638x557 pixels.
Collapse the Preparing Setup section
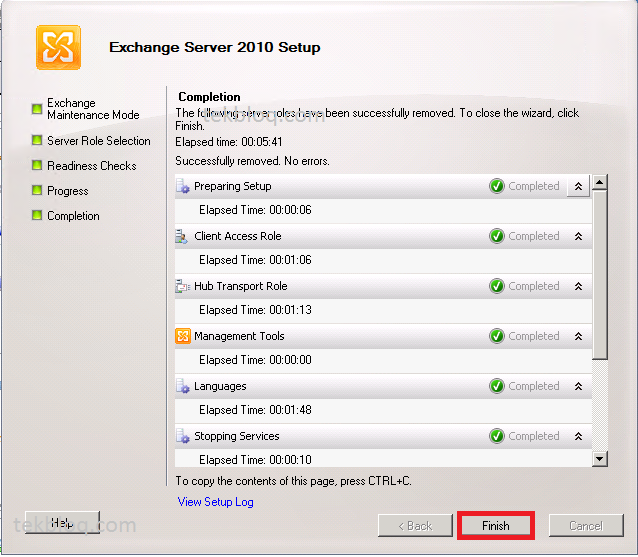(x=578, y=186)
